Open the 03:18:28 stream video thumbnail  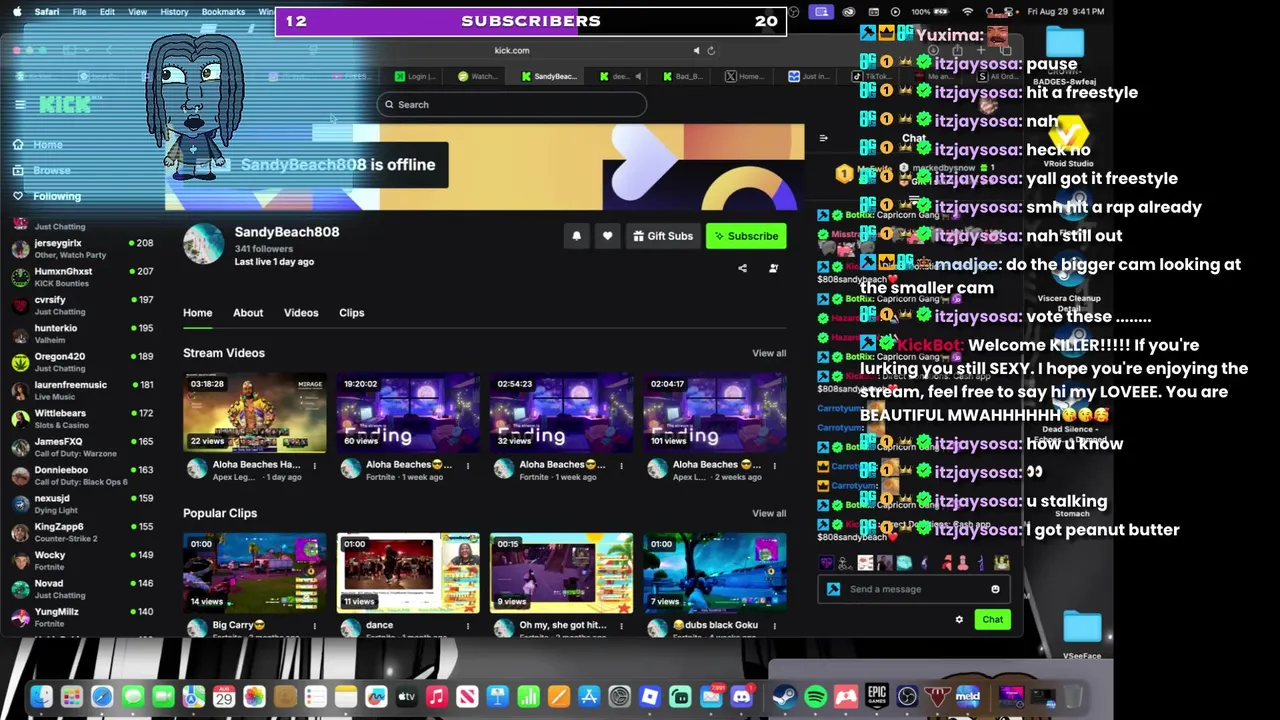tap(255, 412)
